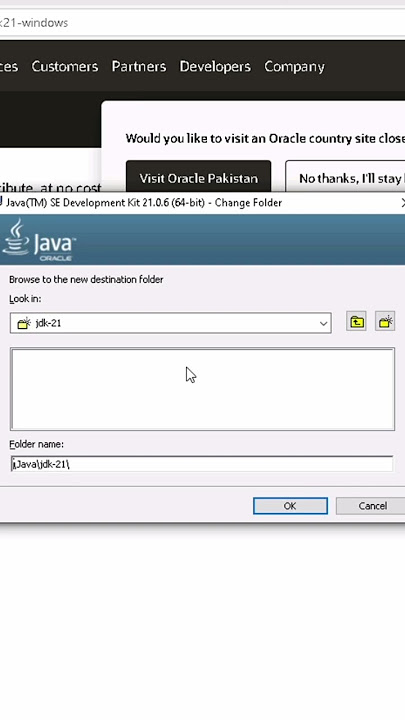The width and height of the screenshot is (405, 720).
Task: Confirm folder with OK button
Action: [290, 506]
